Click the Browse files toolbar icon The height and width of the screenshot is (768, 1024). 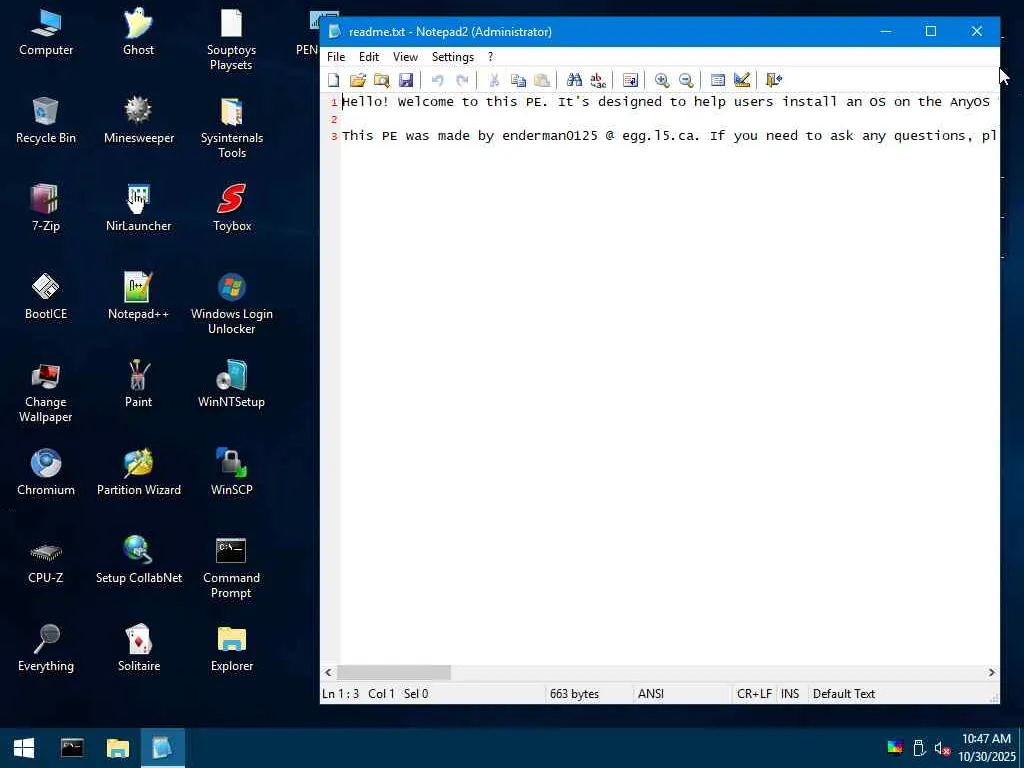click(x=382, y=80)
